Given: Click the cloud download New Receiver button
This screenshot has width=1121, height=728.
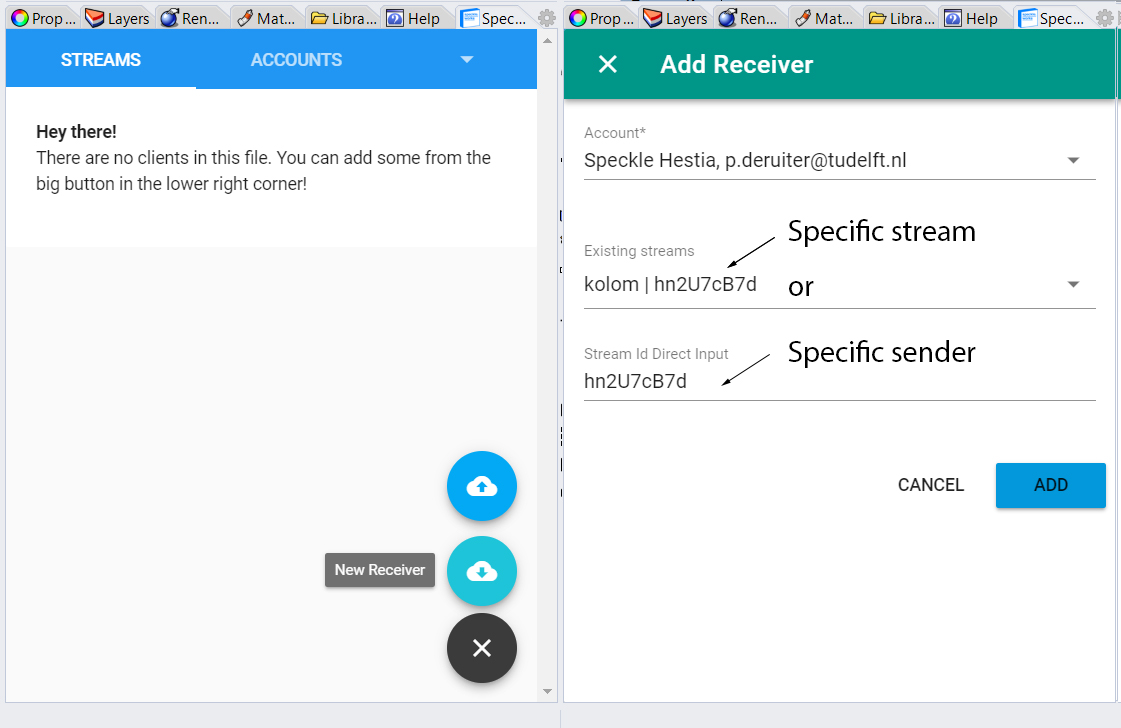Looking at the screenshot, I should tap(481, 572).
